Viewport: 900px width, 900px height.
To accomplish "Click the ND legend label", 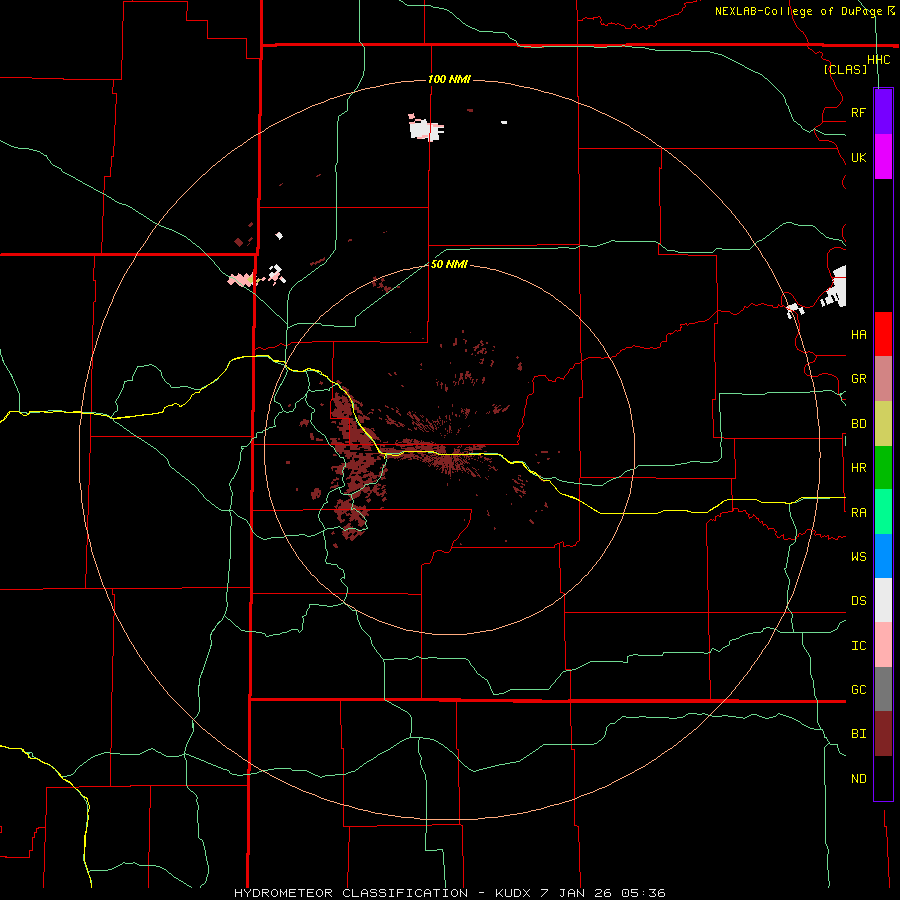I will [859, 779].
